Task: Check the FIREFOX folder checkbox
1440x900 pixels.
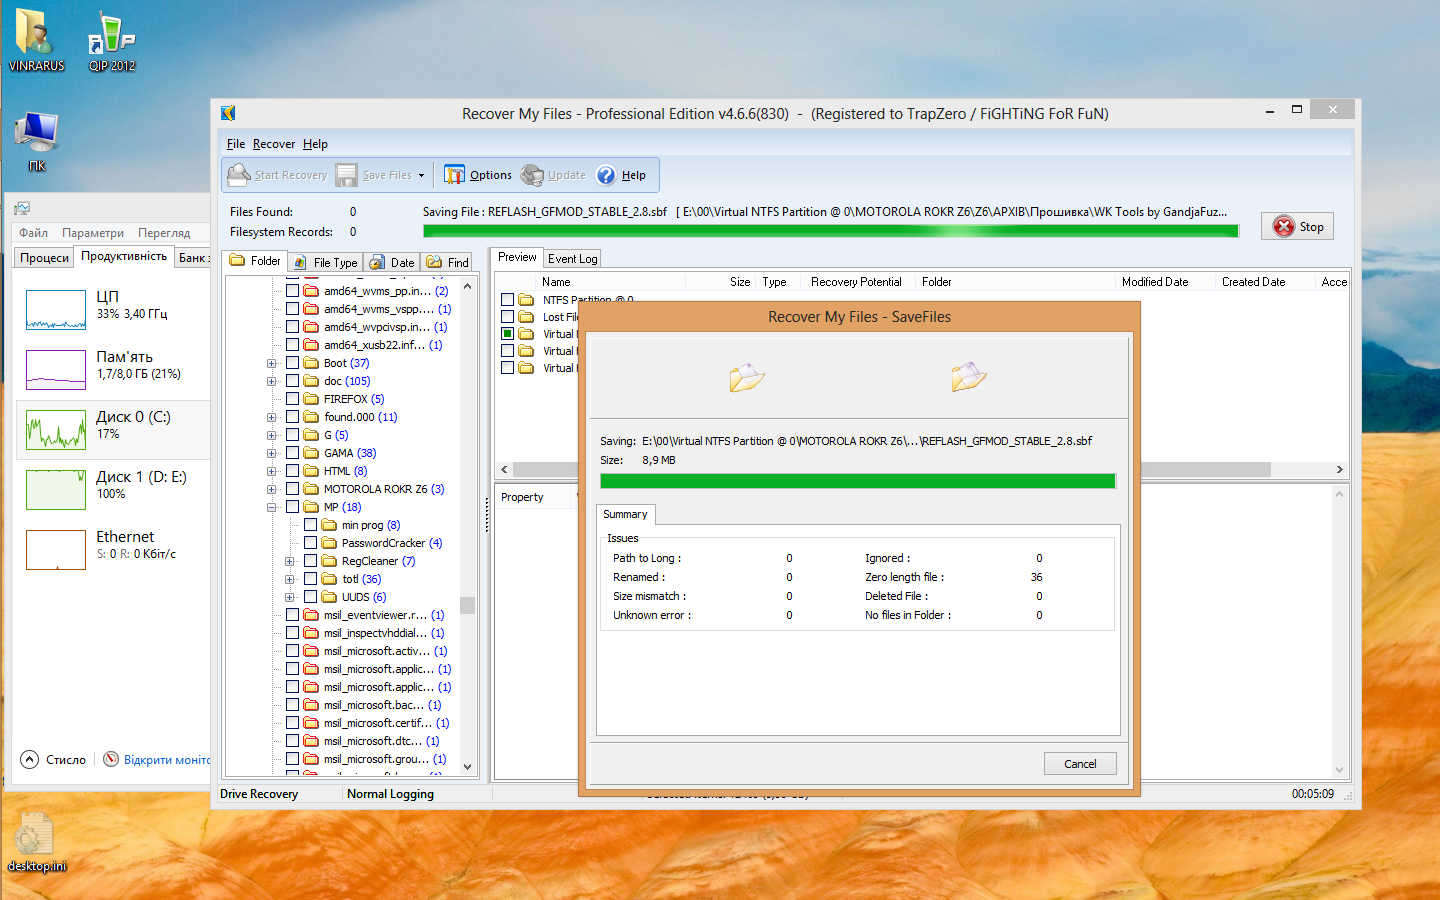Action: pos(293,399)
